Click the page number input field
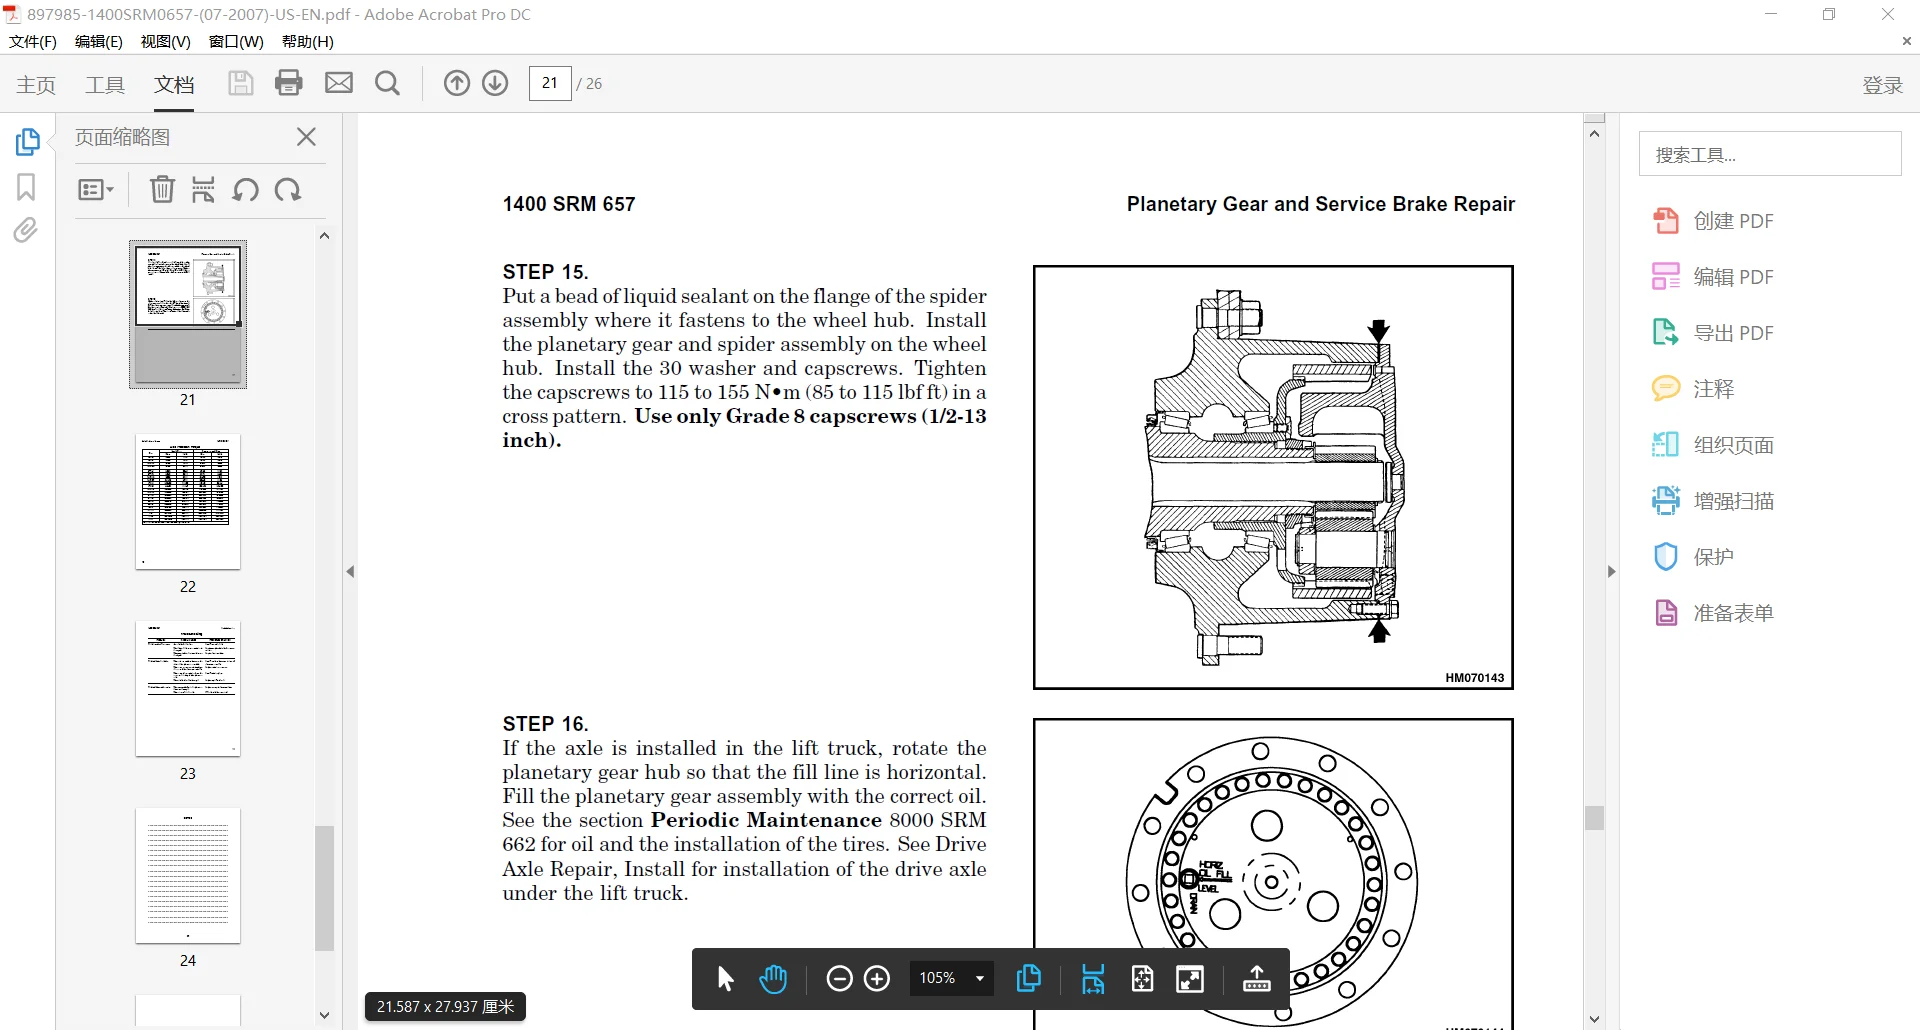Viewport: 1920px width, 1030px height. point(550,83)
